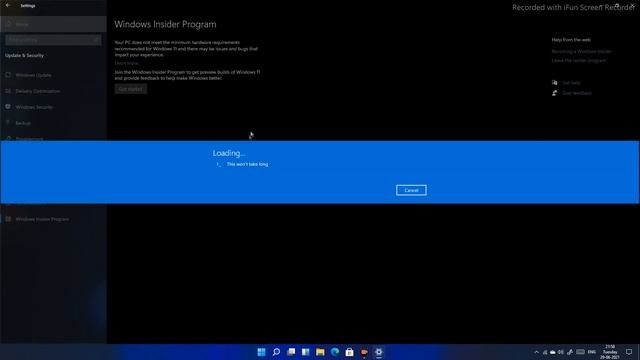Open Leave the insider program link
640x360 pixels.
click(579, 60)
